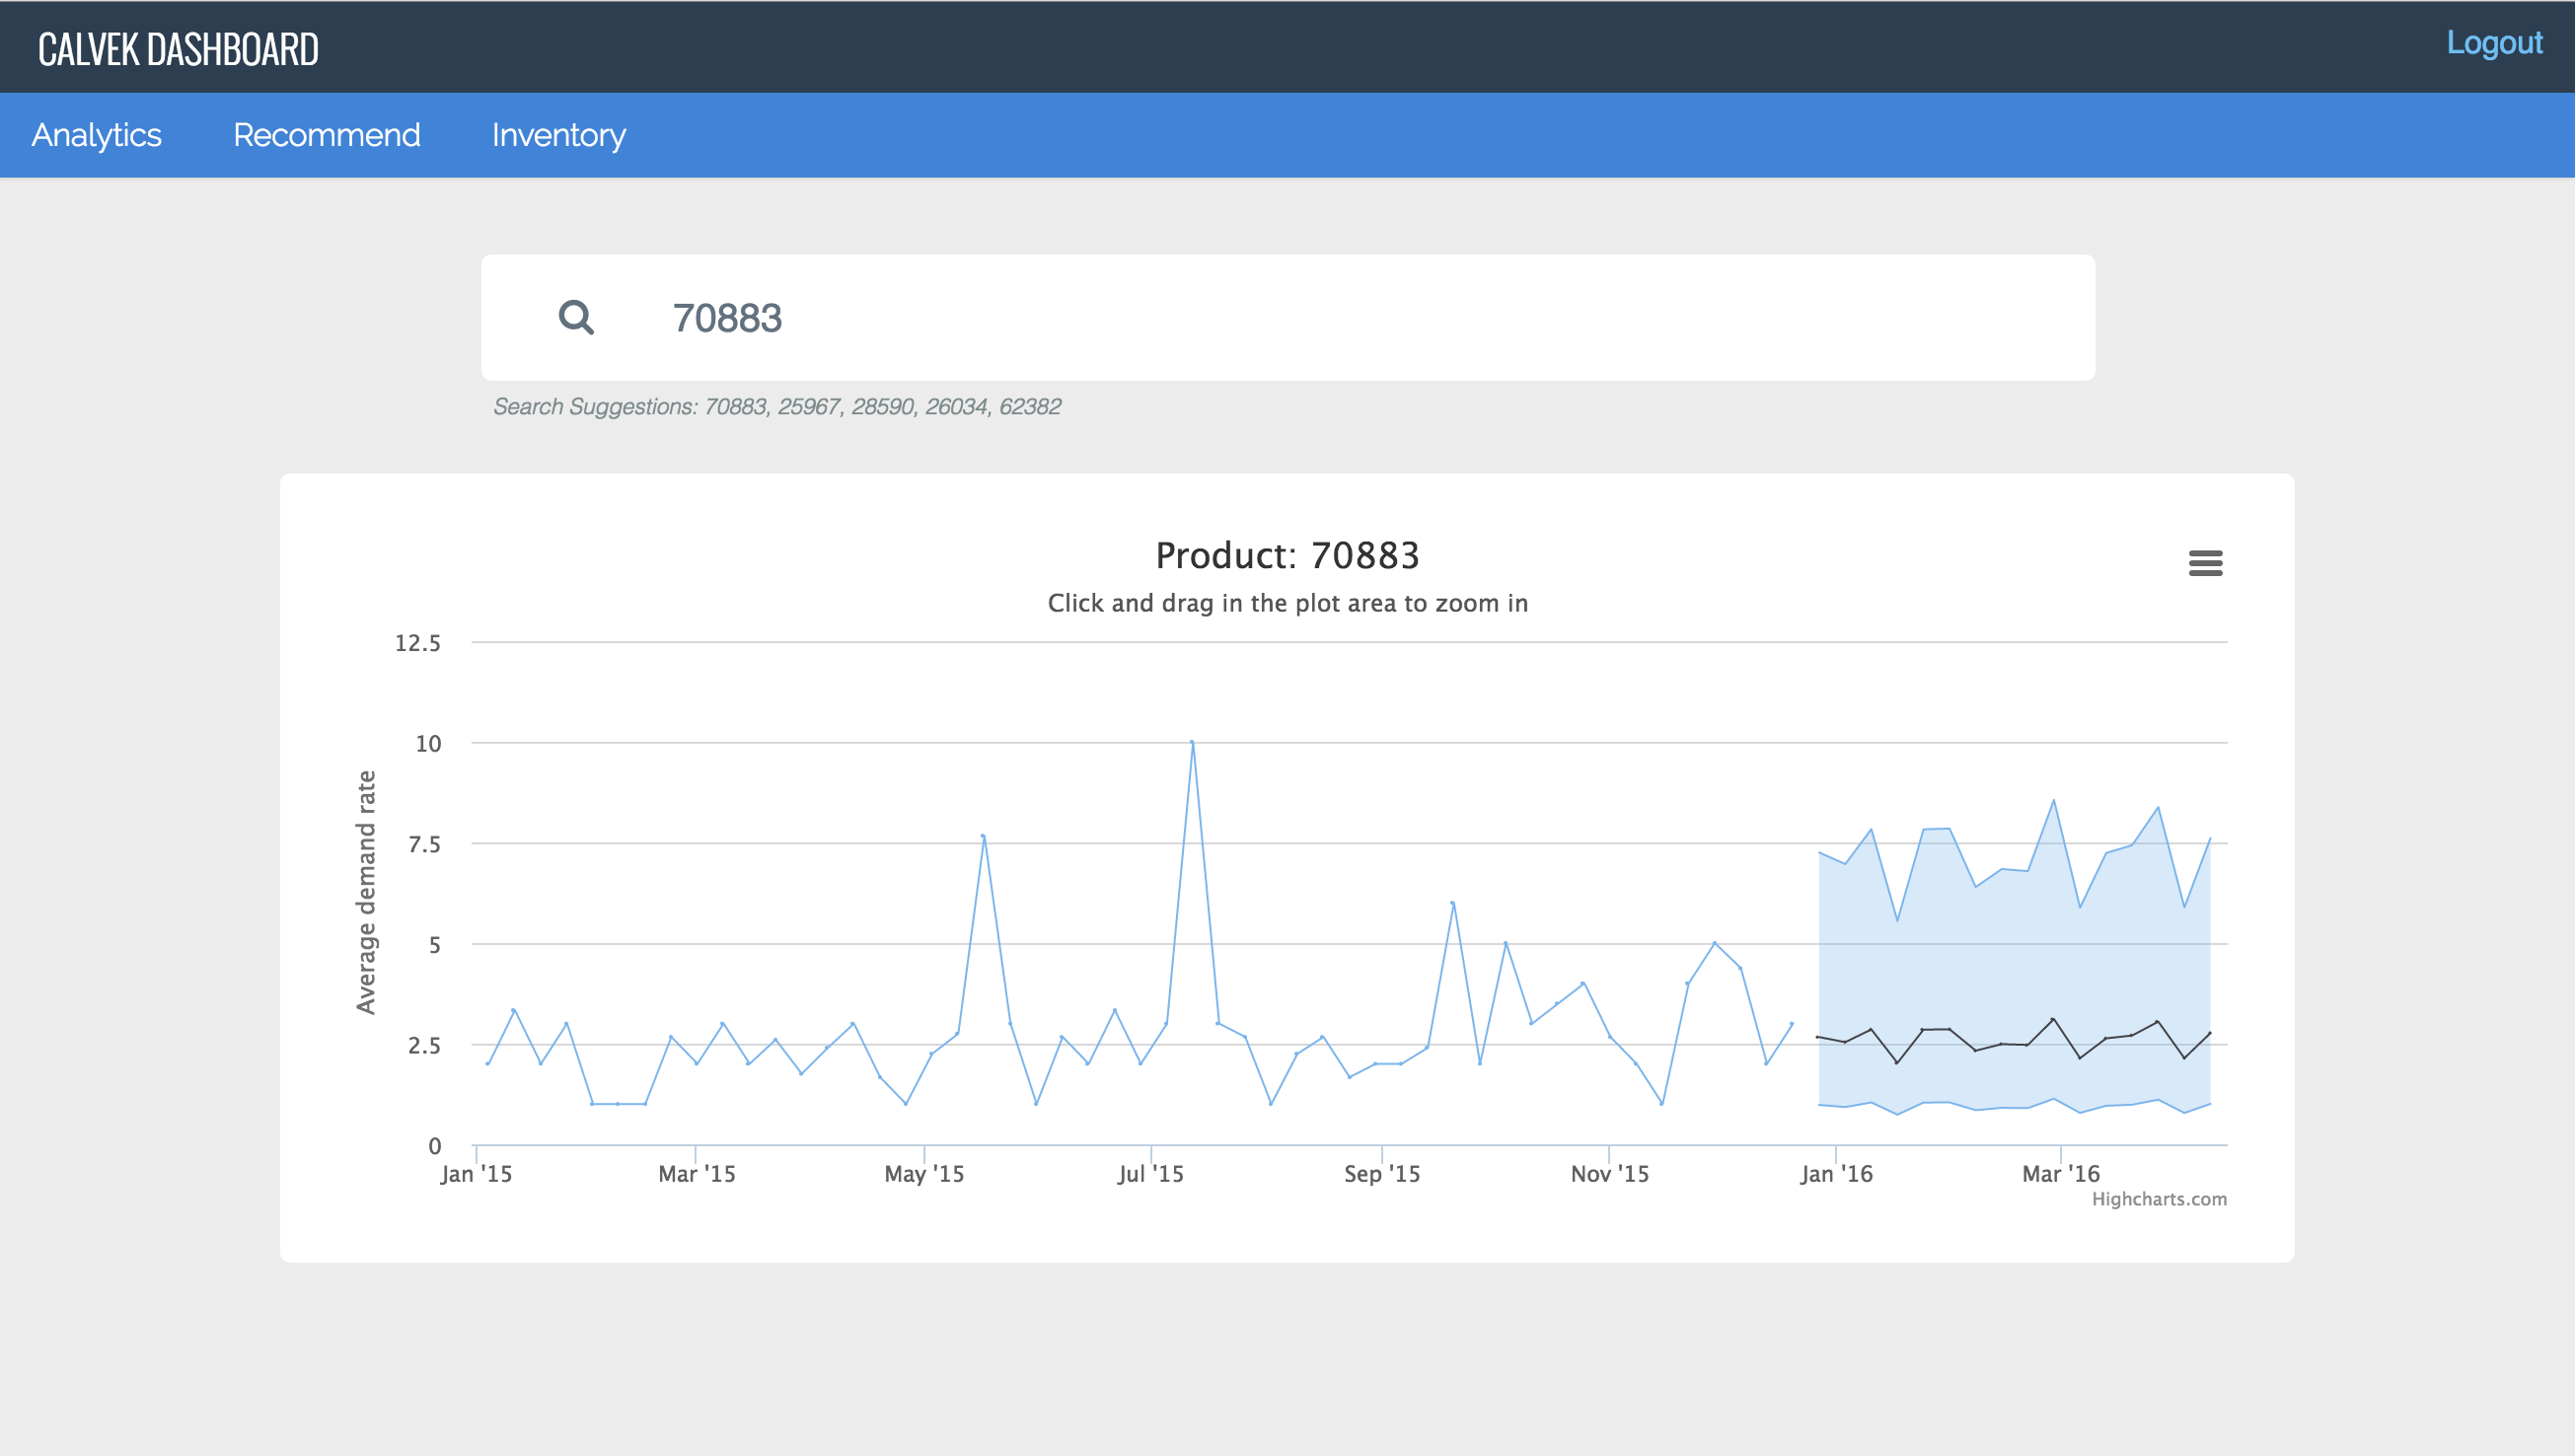Click the 7.5 y-axis label
This screenshot has height=1456, width=2575.
point(424,844)
